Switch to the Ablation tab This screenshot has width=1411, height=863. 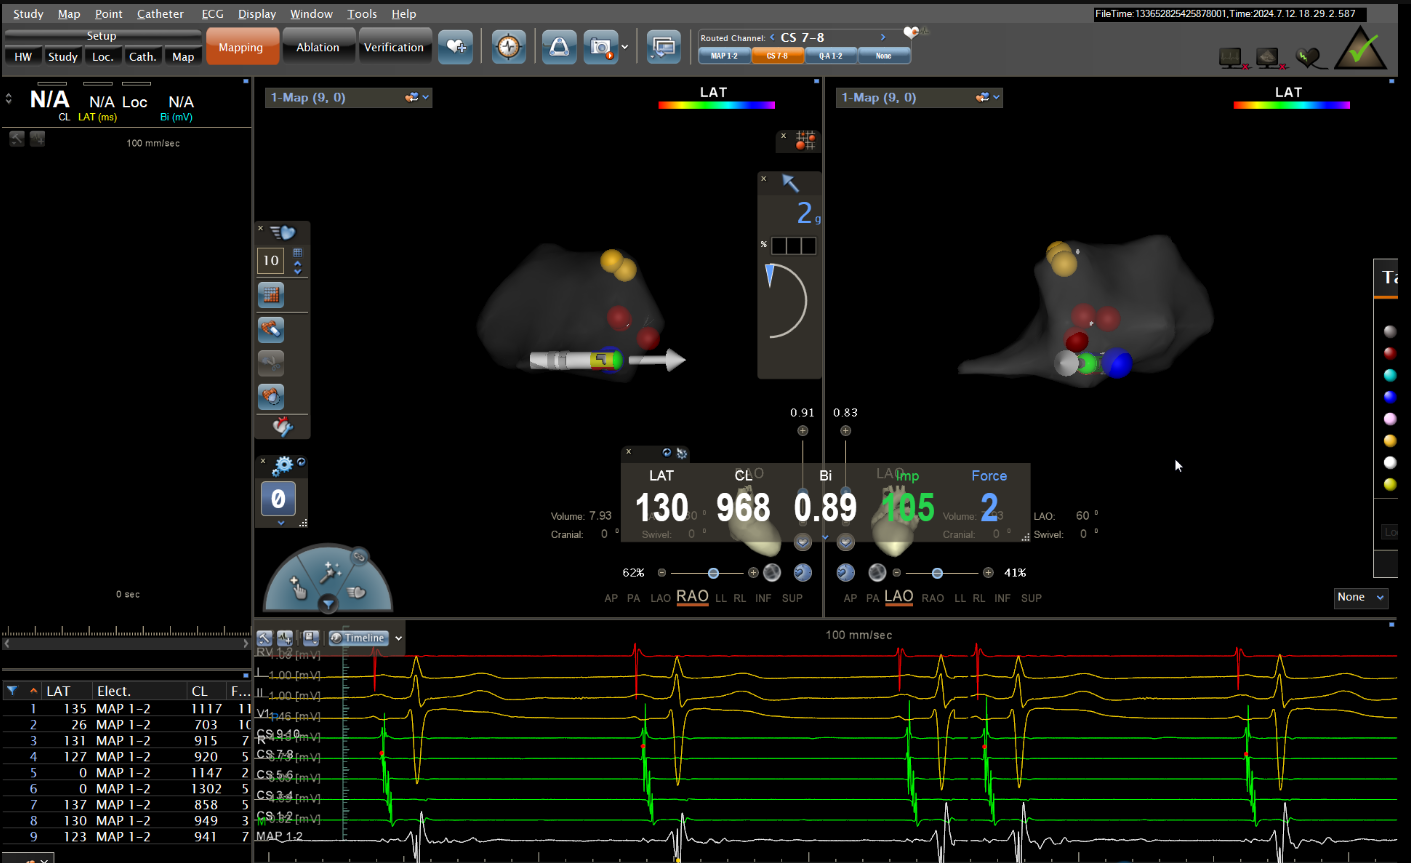pyautogui.click(x=318, y=47)
